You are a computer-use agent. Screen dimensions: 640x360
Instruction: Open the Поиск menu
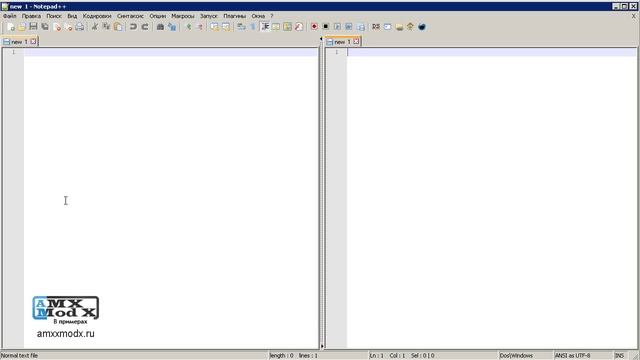tap(54, 16)
